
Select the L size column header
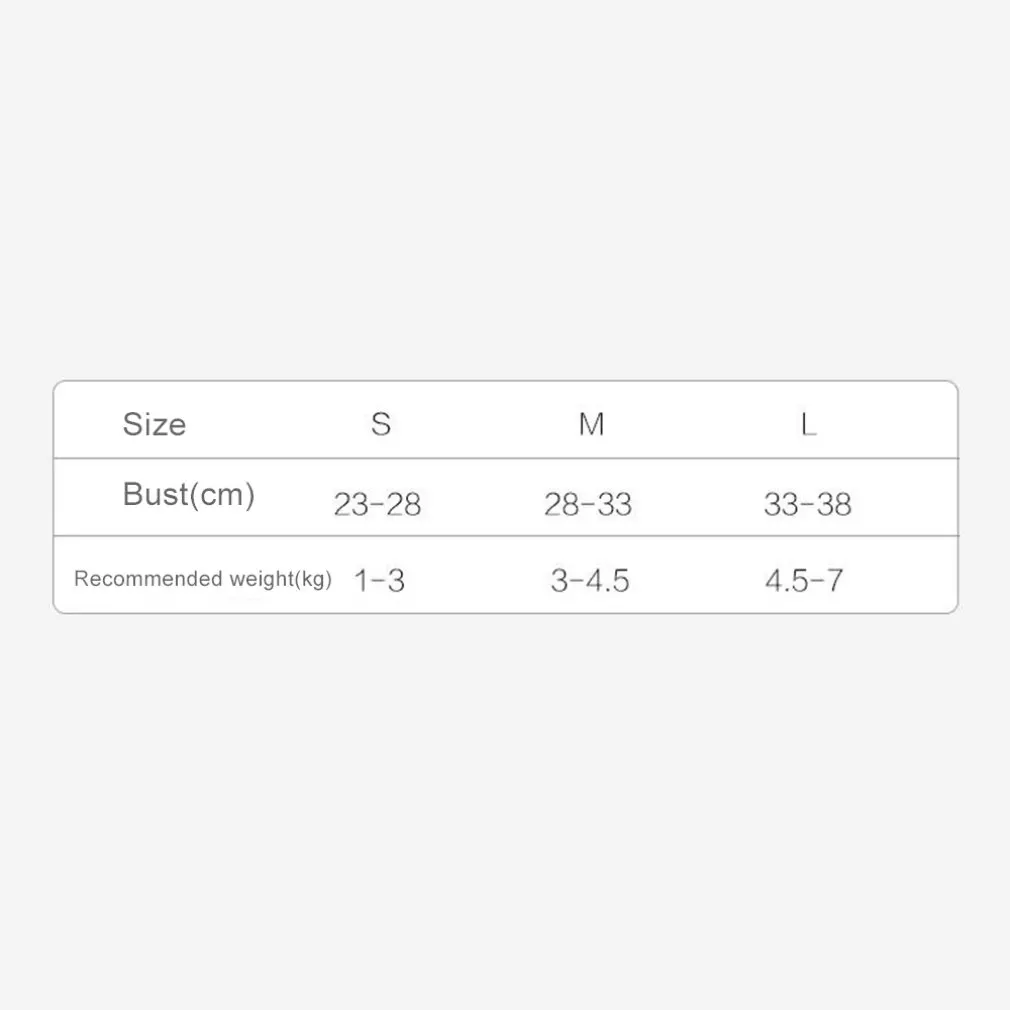pyautogui.click(x=808, y=424)
